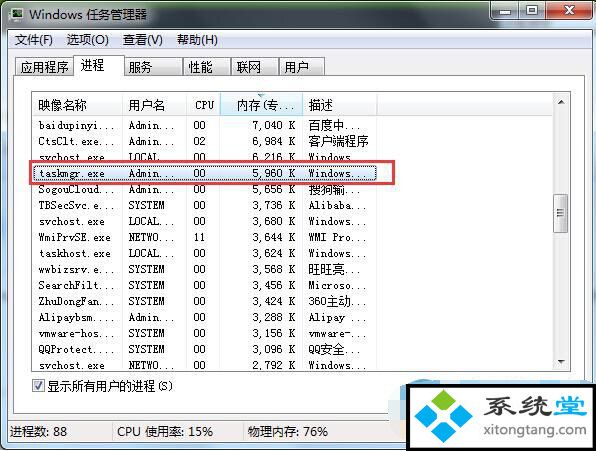Screen dimensions: 596x451
Task: Sort by 映像名称 column header
Action: [x=77, y=104]
